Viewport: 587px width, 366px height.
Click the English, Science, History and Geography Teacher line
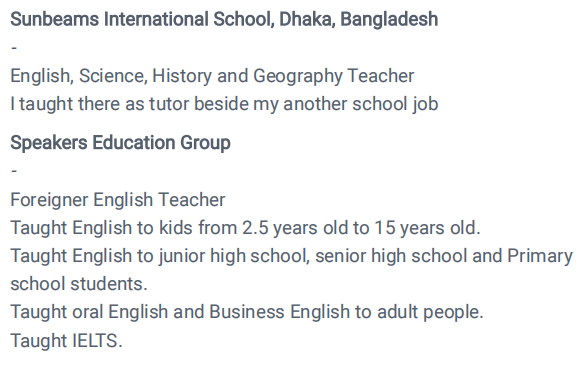pos(212,76)
